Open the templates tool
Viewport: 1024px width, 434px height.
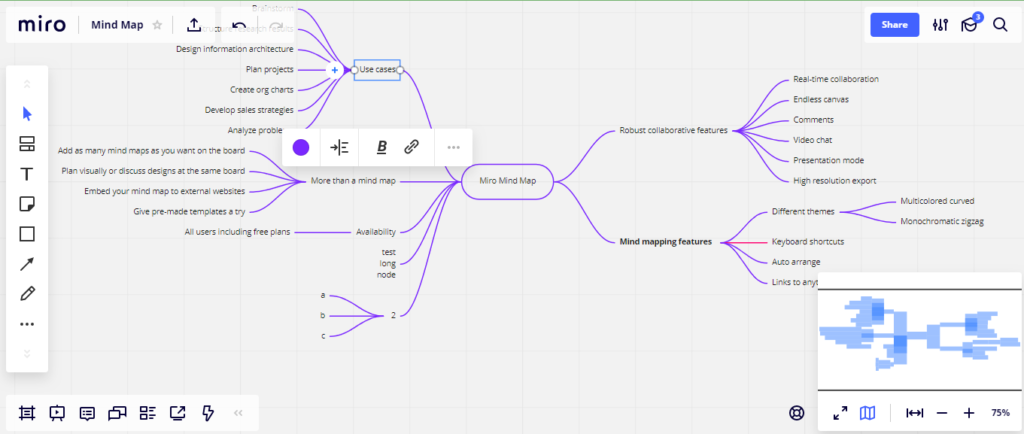click(x=27, y=144)
